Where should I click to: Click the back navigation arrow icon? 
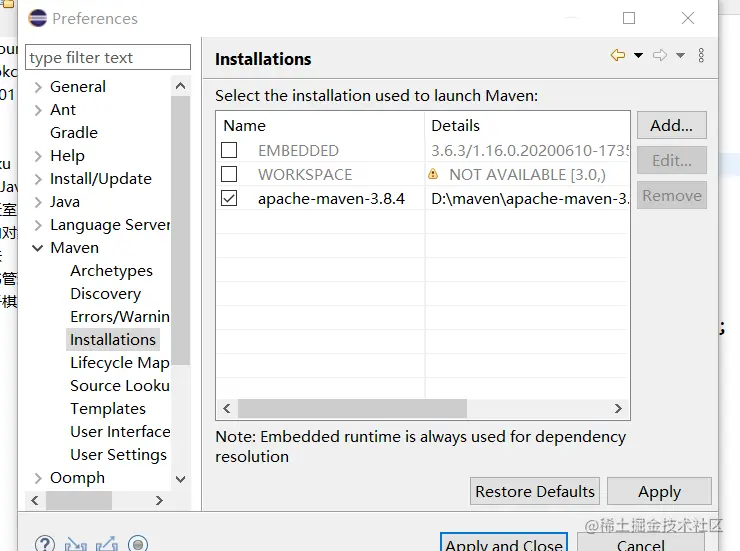618,55
